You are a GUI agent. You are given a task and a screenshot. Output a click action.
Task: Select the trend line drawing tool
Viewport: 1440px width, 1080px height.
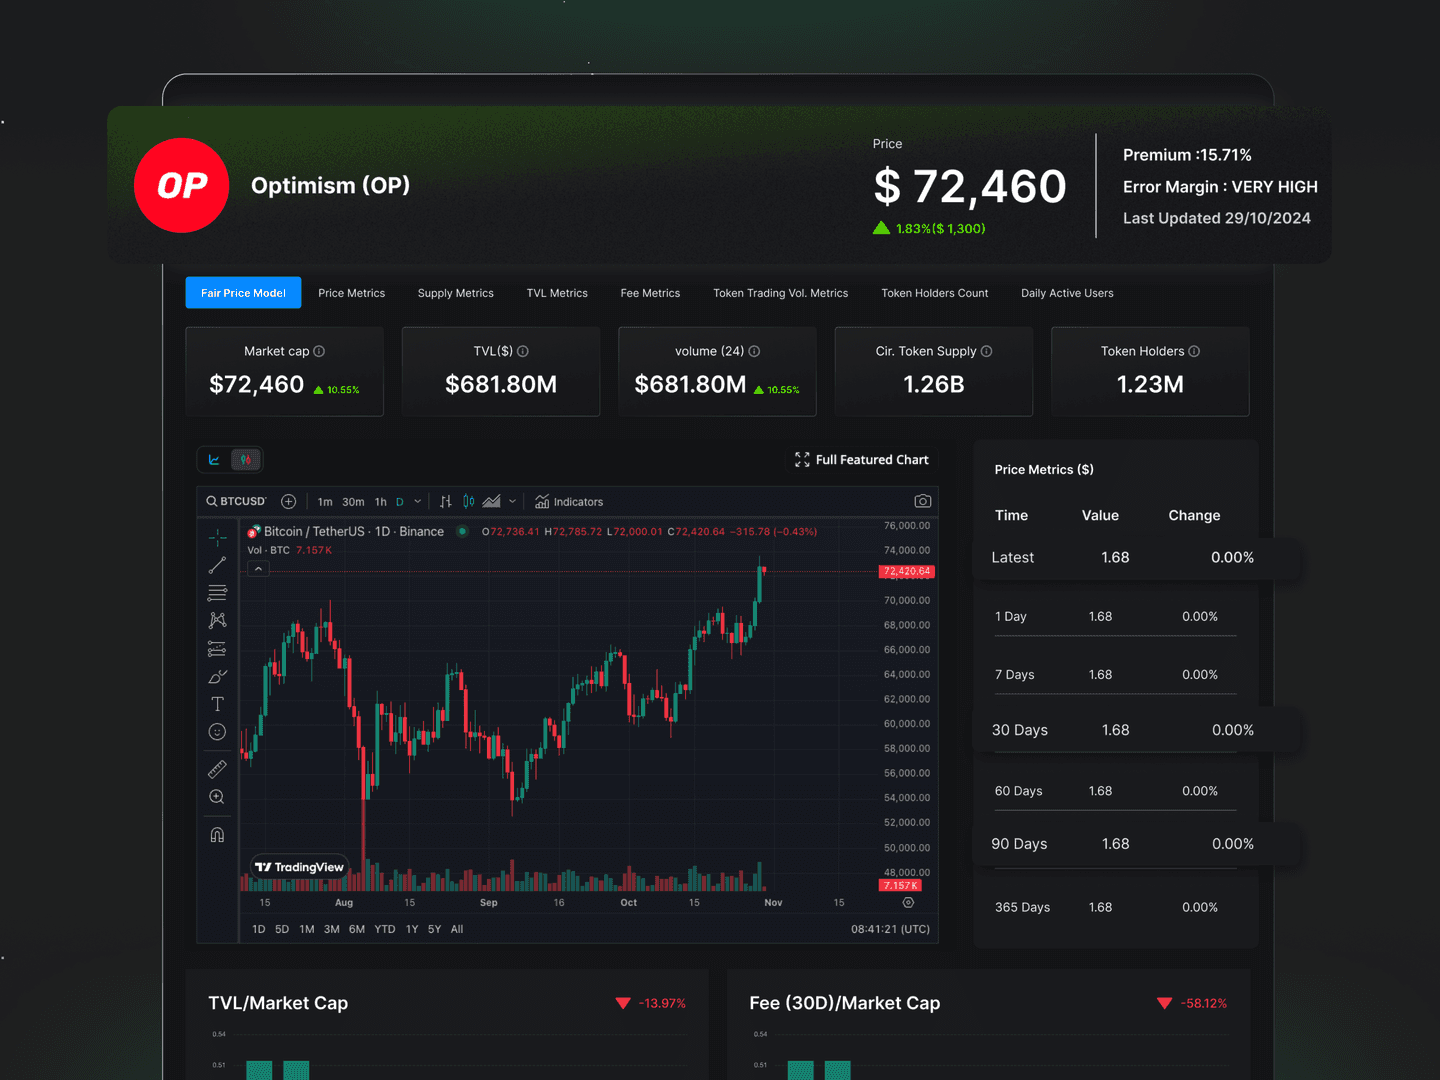click(x=216, y=565)
